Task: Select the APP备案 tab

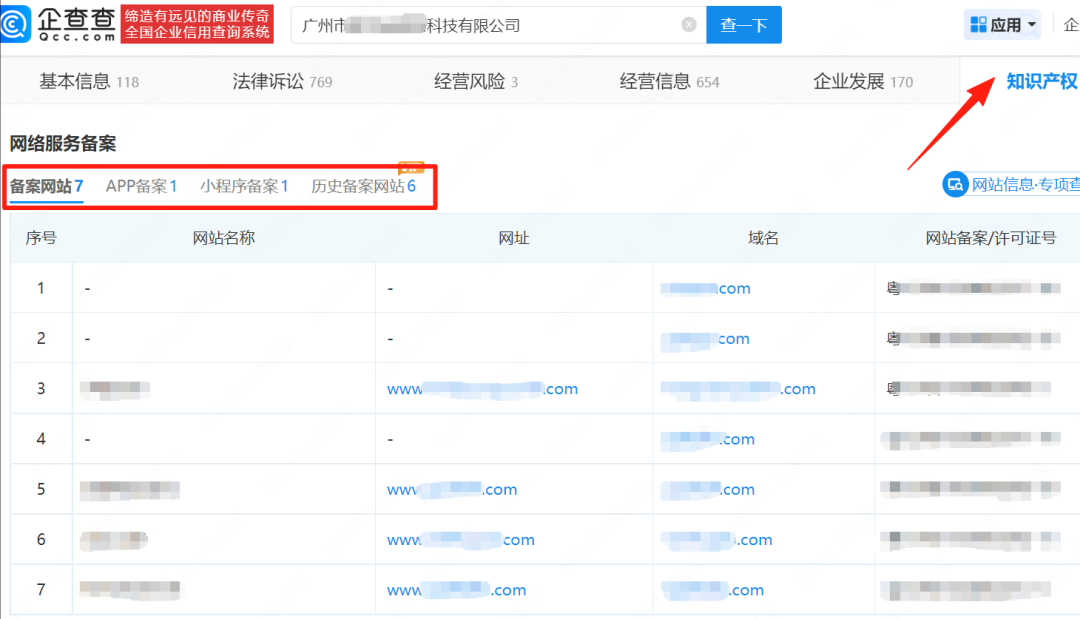Action: pyautogui.click(x=140, y=186)
